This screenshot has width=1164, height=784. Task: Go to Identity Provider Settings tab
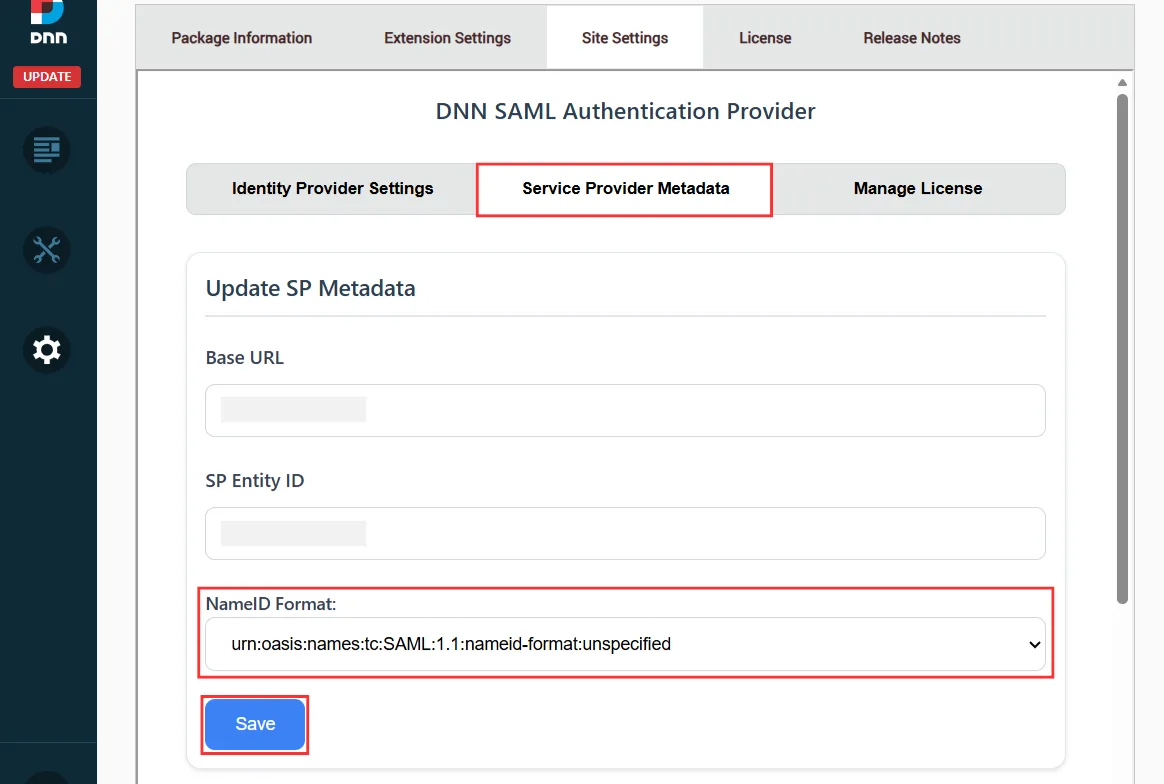[x=332, y=189]
